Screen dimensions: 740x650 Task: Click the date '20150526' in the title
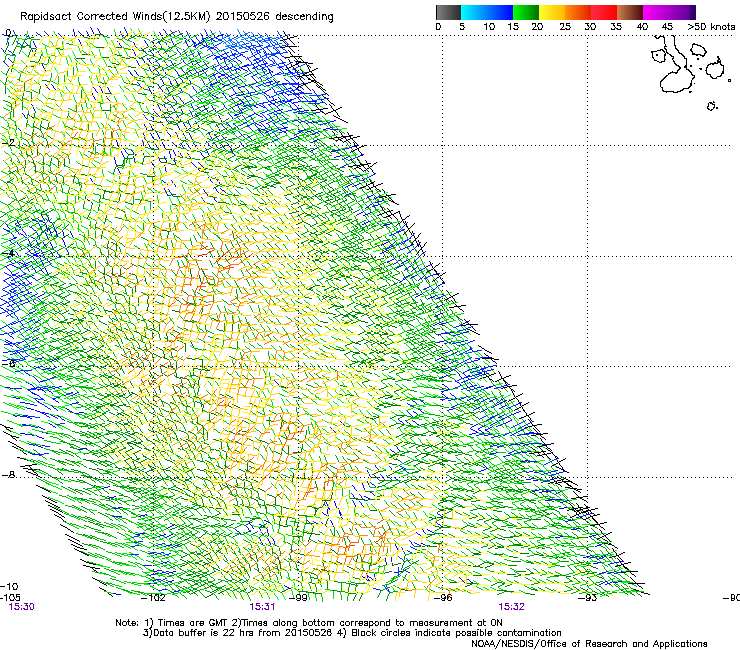243,17
